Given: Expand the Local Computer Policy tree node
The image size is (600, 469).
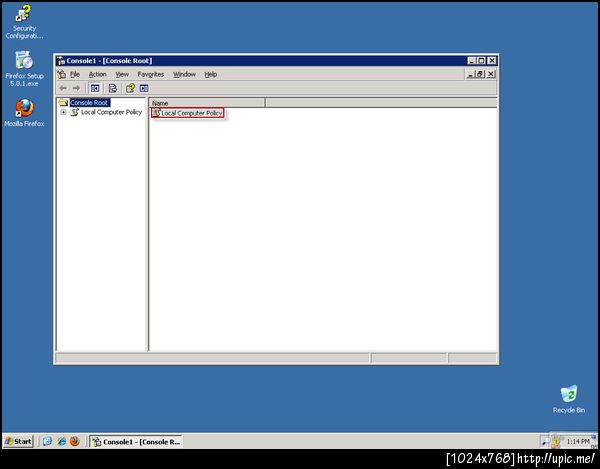Looking at the screenshot, I should 64,112.
